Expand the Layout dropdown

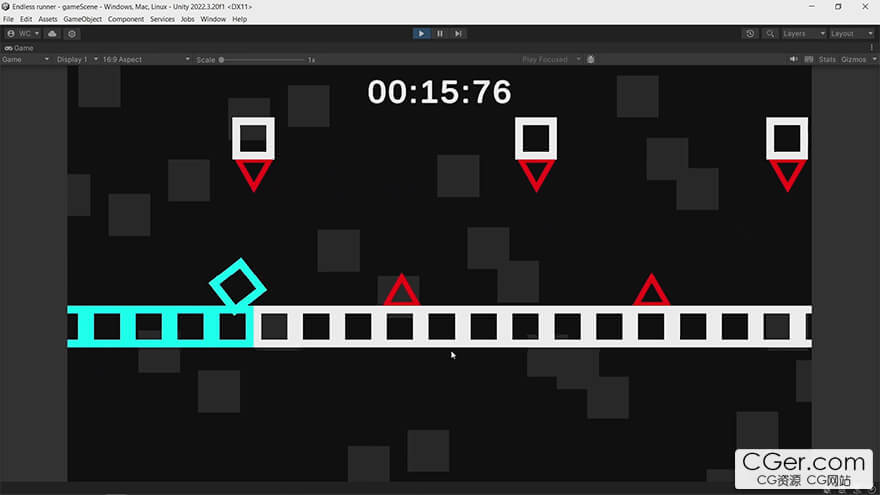click(851, 34)
